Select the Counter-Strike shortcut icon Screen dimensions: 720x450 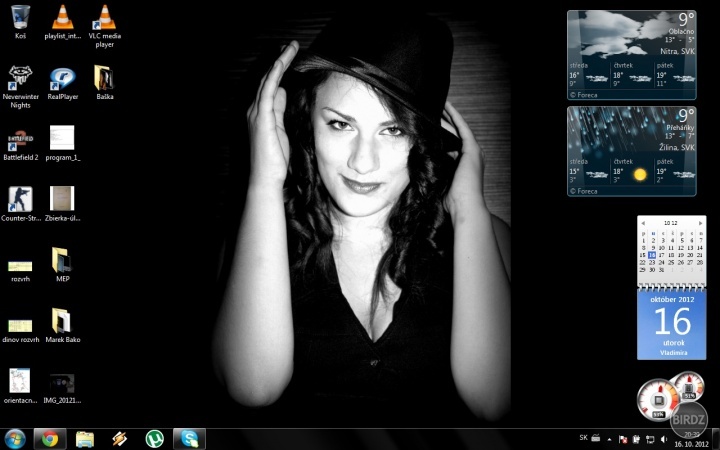(x=20, y=204)
